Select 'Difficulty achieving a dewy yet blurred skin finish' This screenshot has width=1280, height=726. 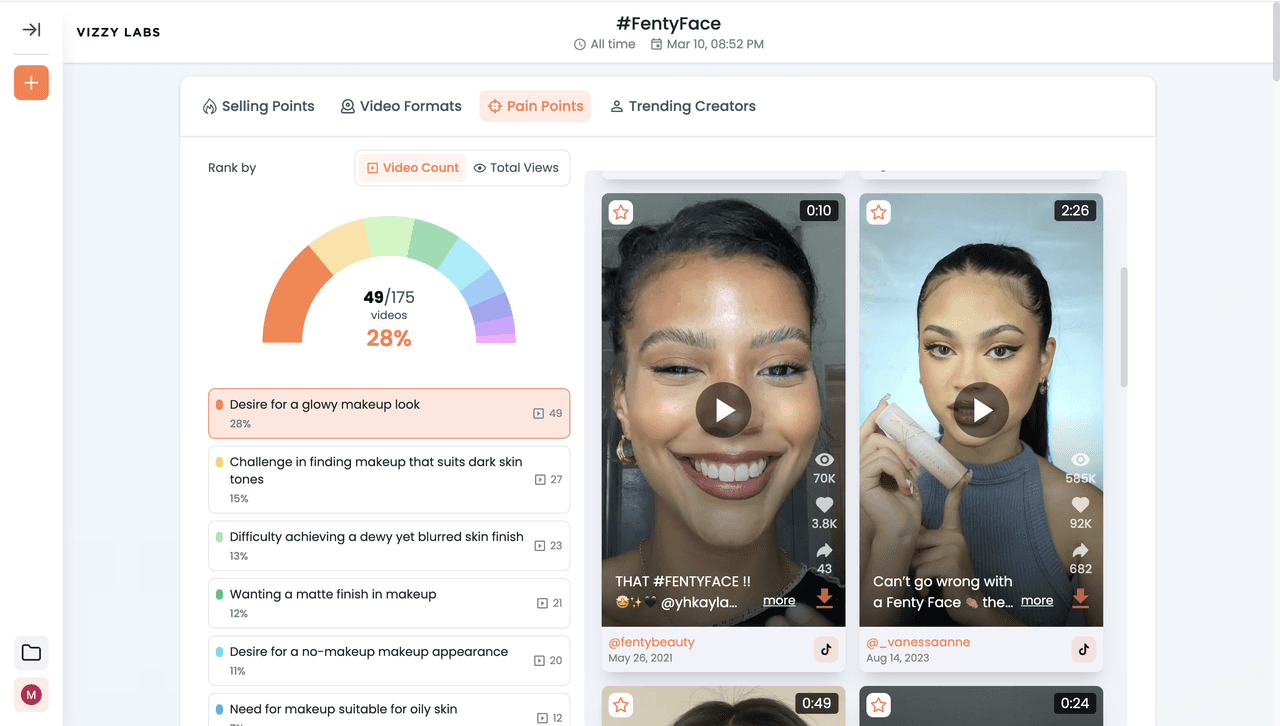(389, 545)
